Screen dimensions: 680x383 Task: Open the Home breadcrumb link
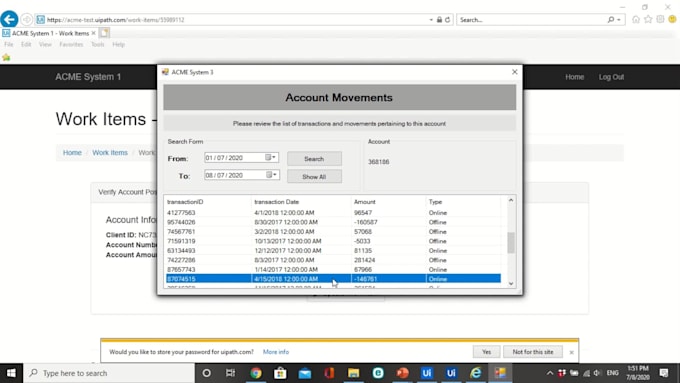tap(72, 153)
